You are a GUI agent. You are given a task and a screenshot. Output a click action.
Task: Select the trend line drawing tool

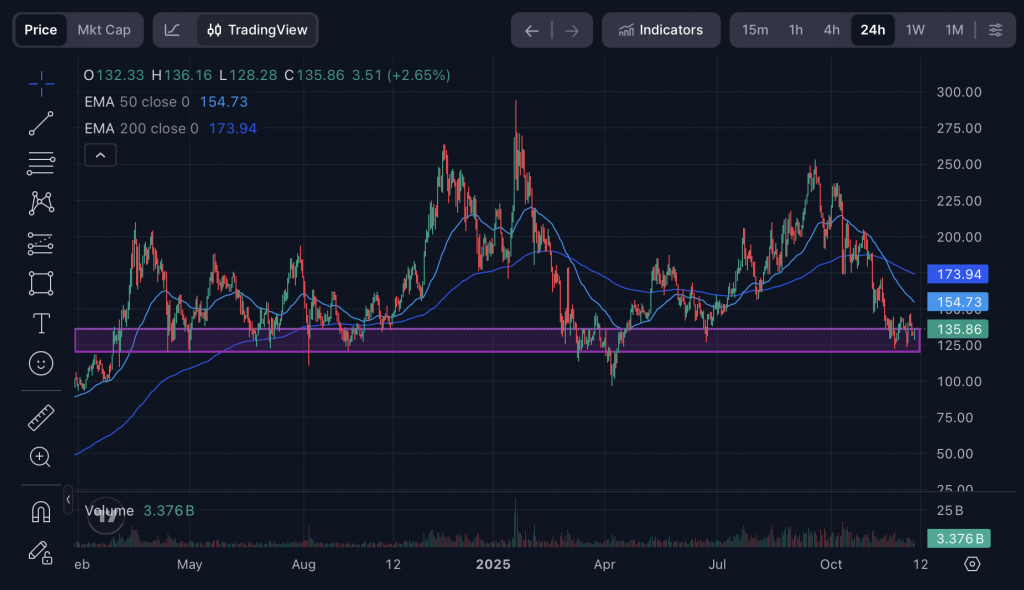[41, 124]
